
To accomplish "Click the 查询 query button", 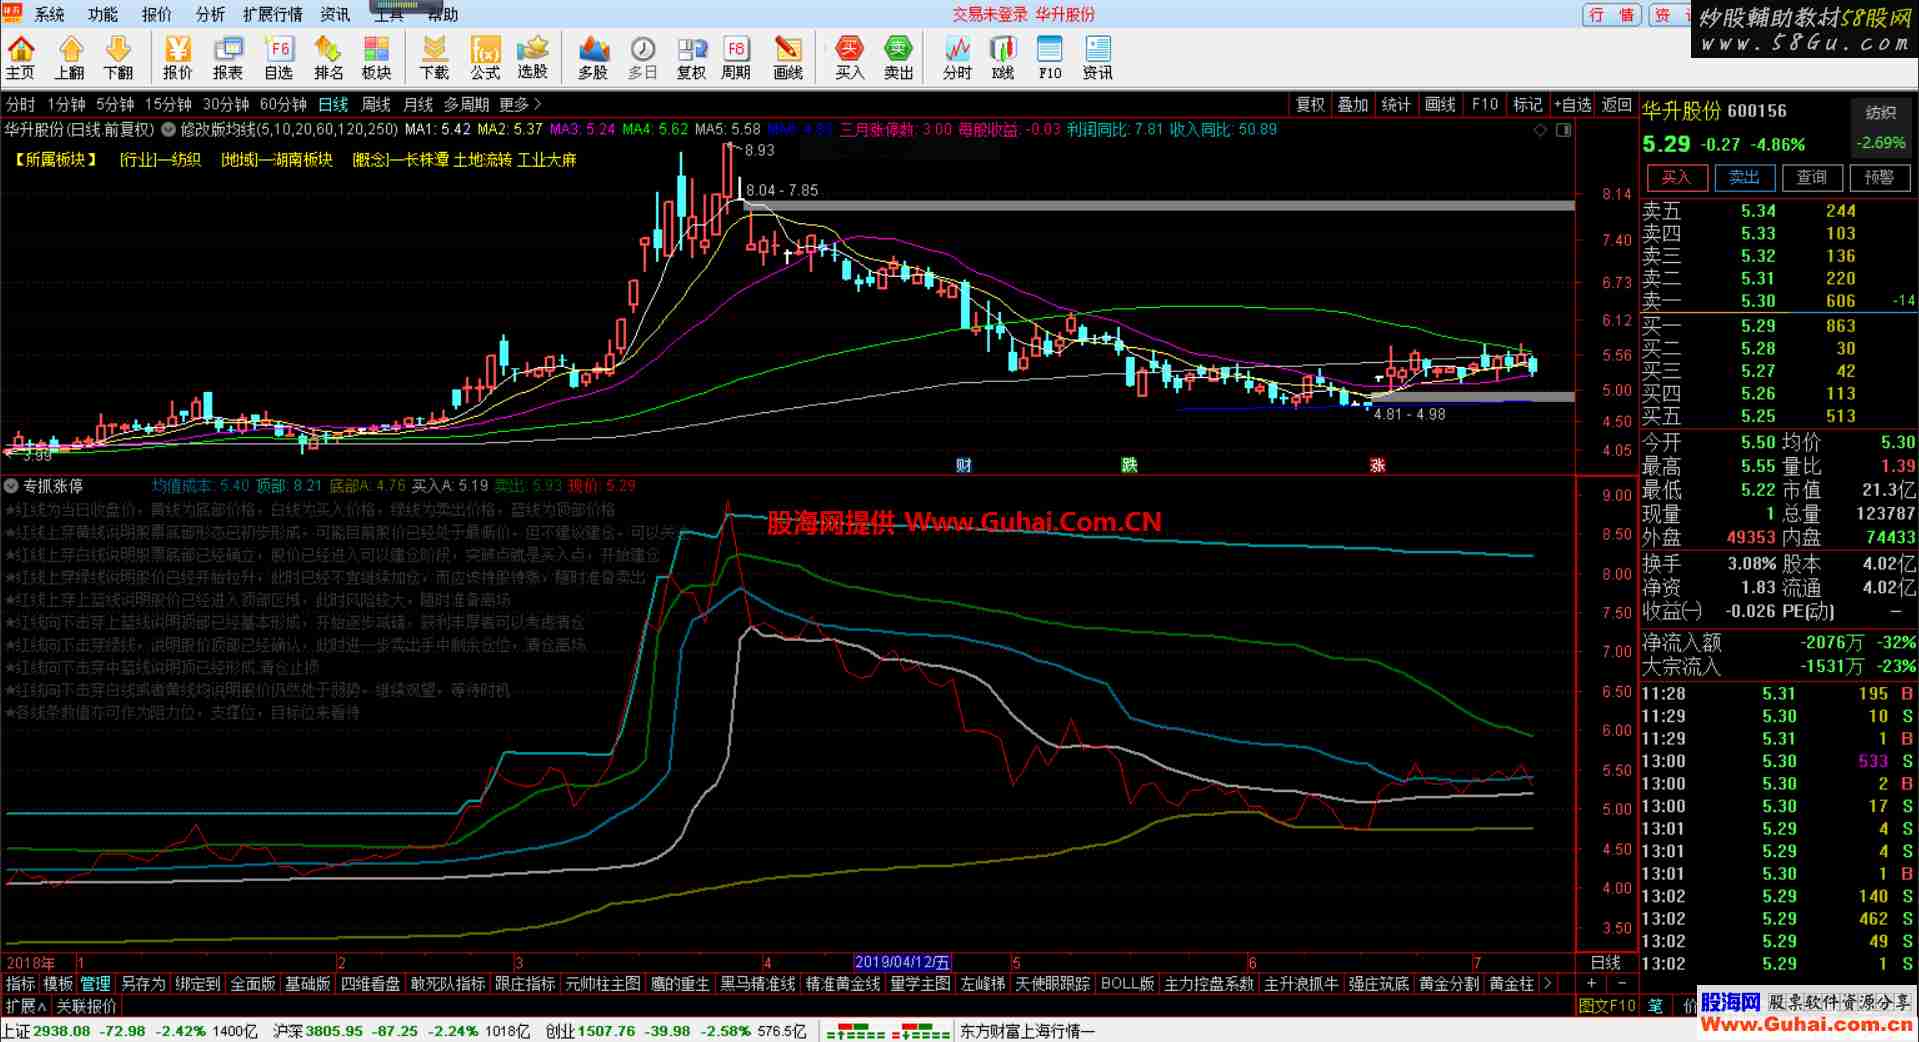I will (x=1812, y=177).
